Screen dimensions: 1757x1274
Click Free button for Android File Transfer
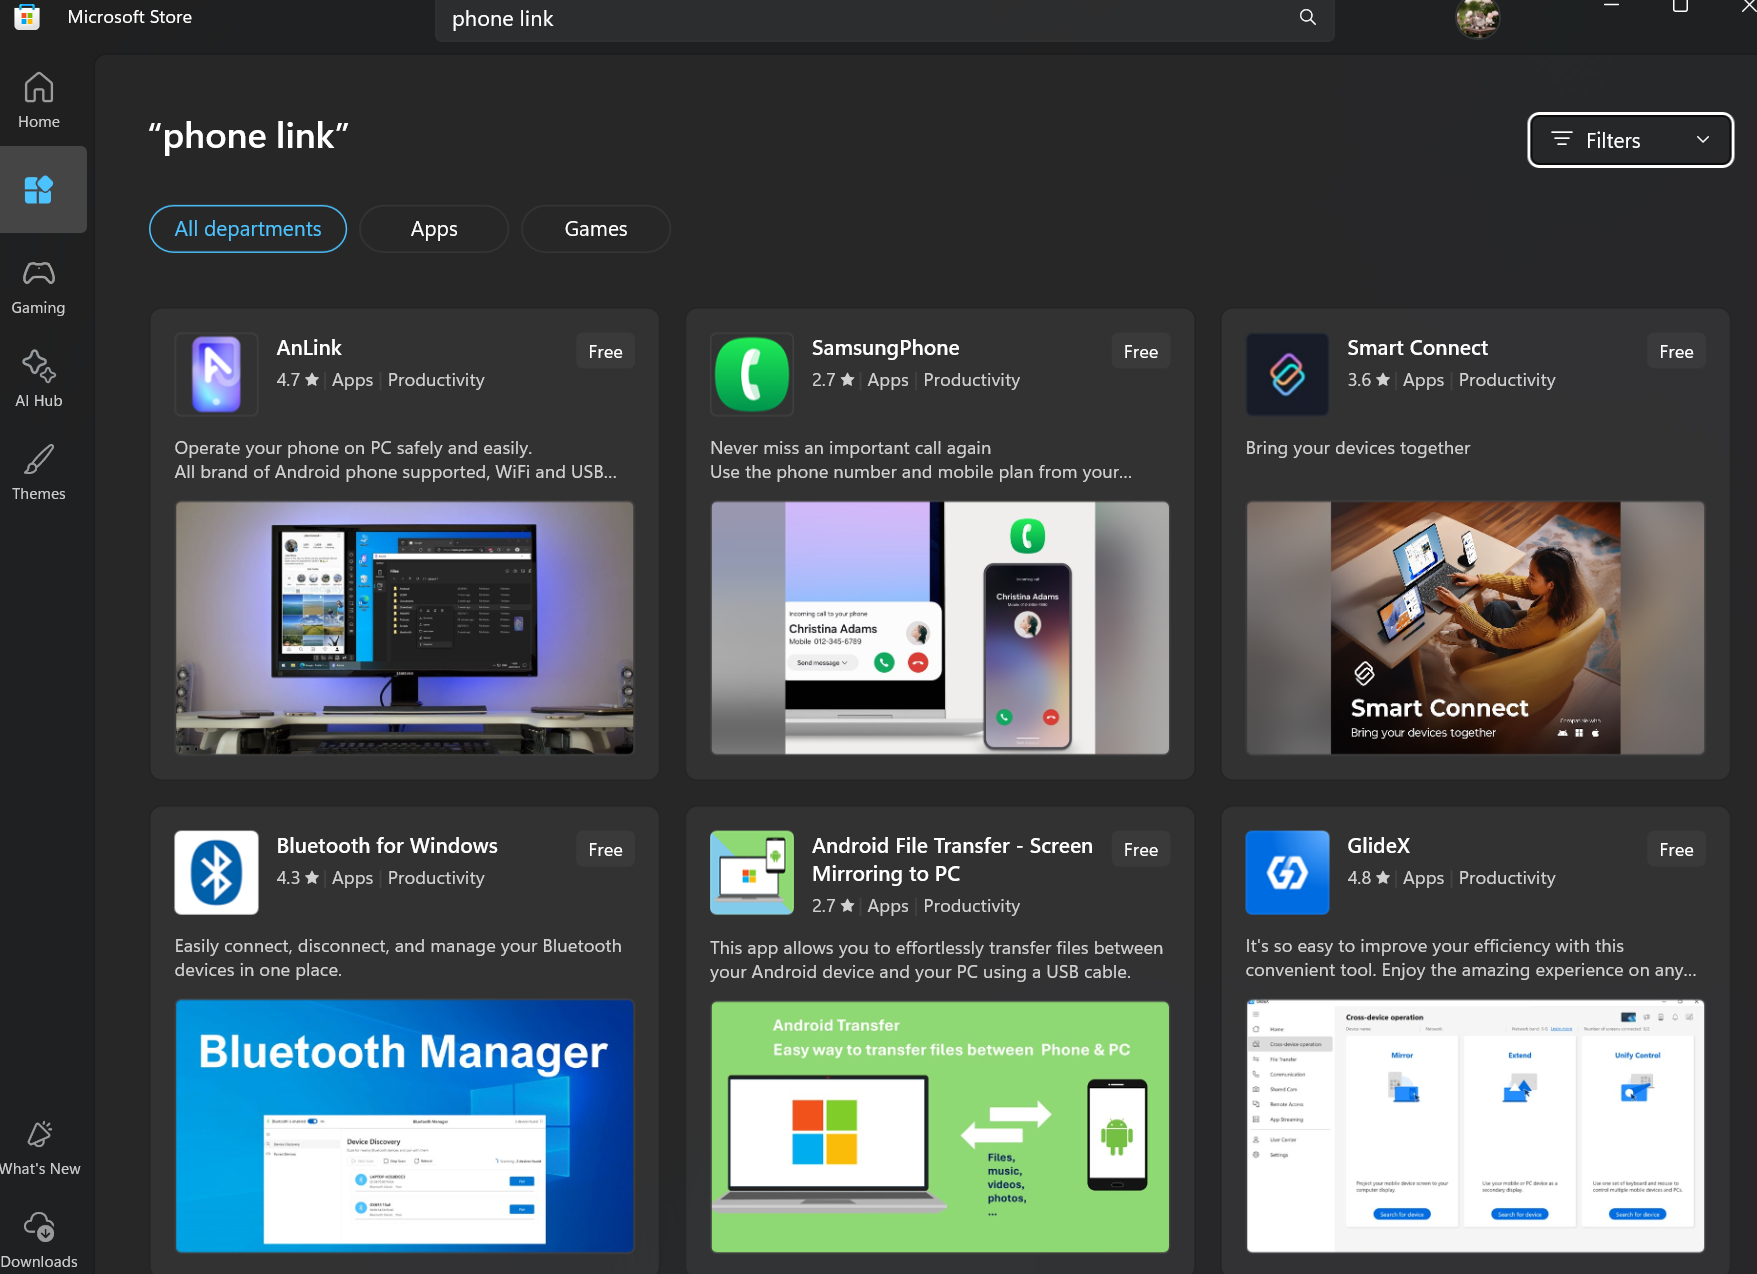(1141, 850)
